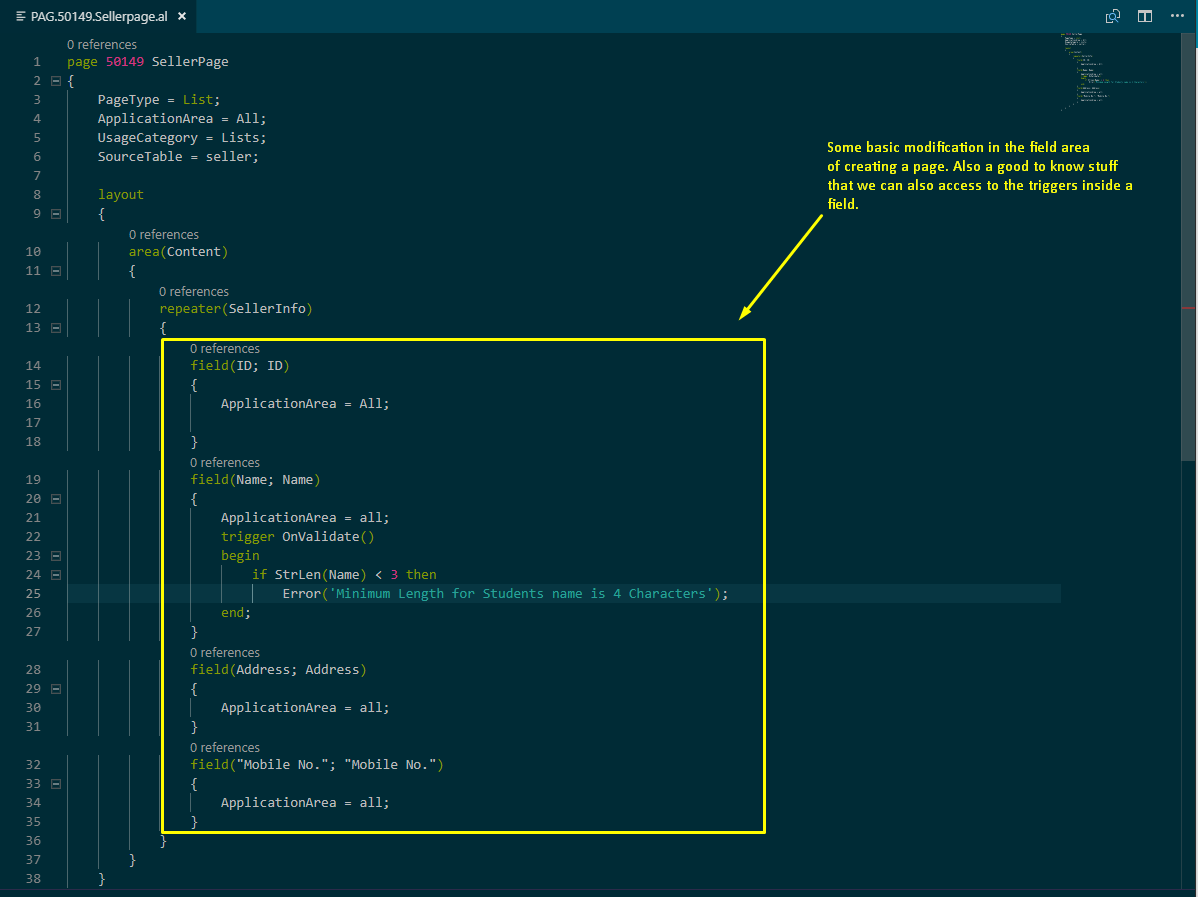The image size is (1198, 897).
Task: Click the 'UsageCategory = Lists;' line
Action: tap(182, 138)
